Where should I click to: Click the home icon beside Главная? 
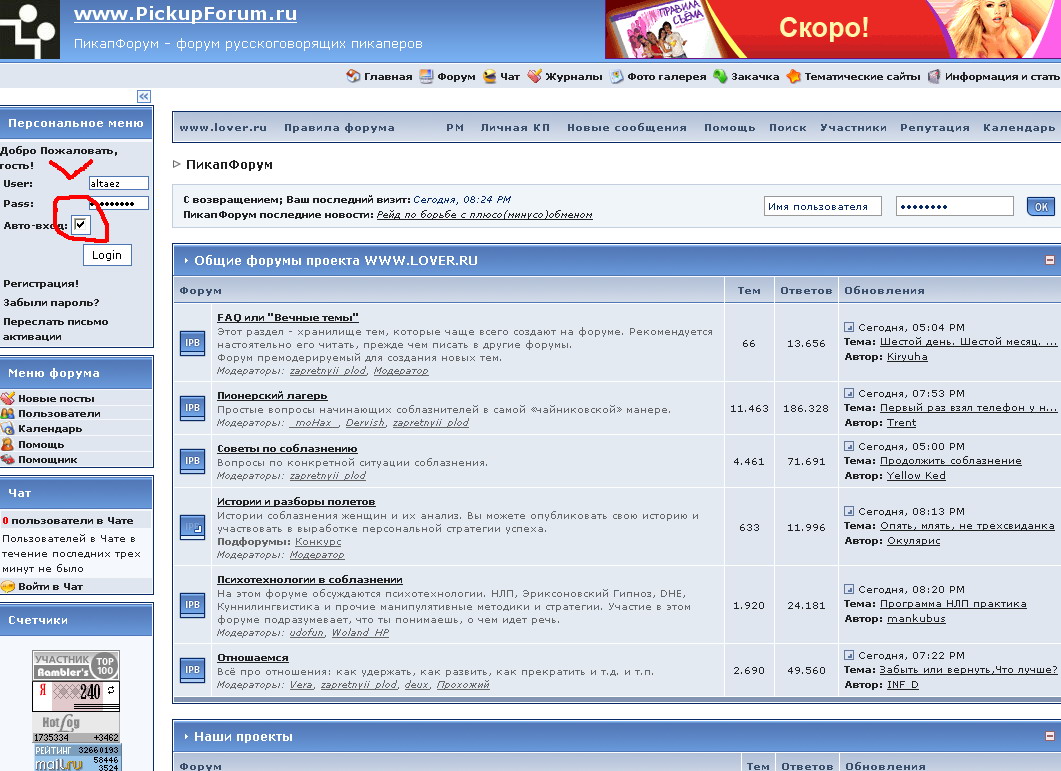353,76
